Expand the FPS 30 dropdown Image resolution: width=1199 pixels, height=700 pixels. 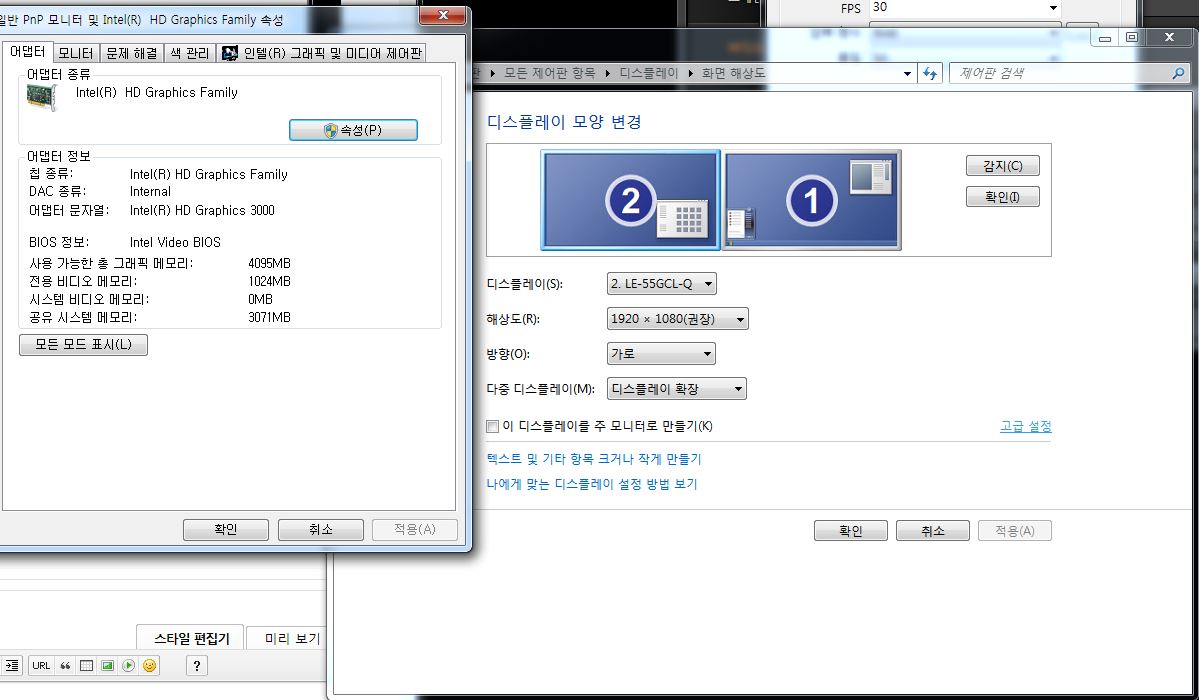[1053, 8]
